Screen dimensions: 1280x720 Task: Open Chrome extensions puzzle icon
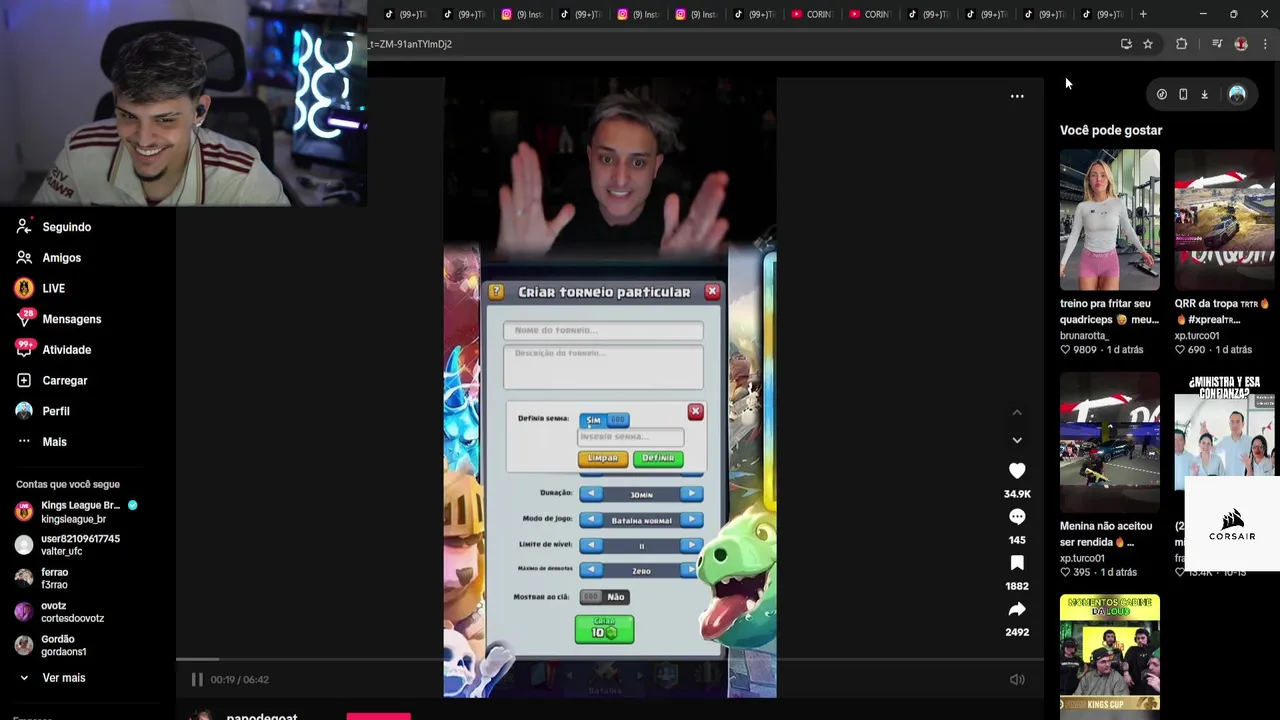(x=1182, y=44)
